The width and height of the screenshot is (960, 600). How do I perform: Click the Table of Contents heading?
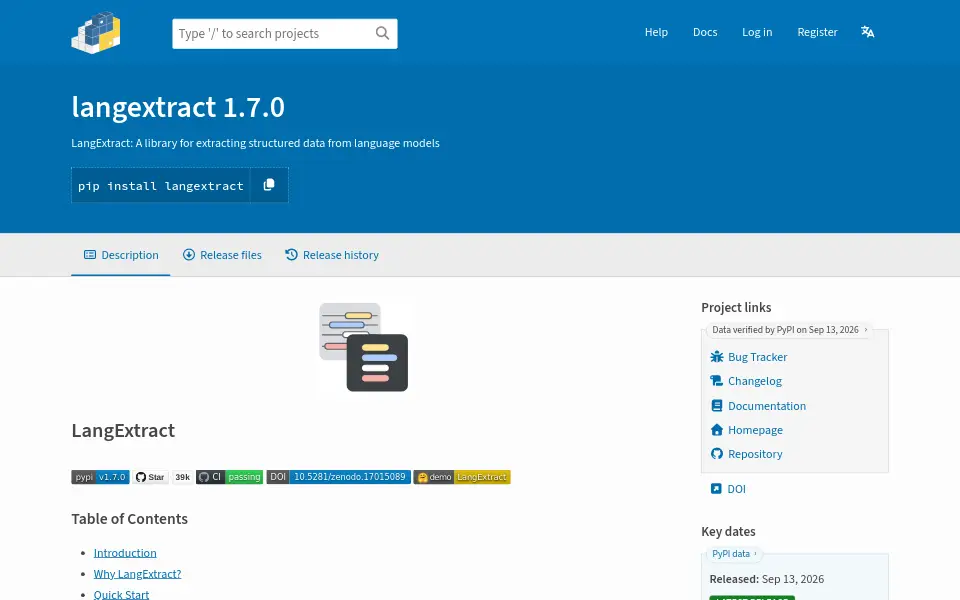pyautogui.click(x=130, y=519)
